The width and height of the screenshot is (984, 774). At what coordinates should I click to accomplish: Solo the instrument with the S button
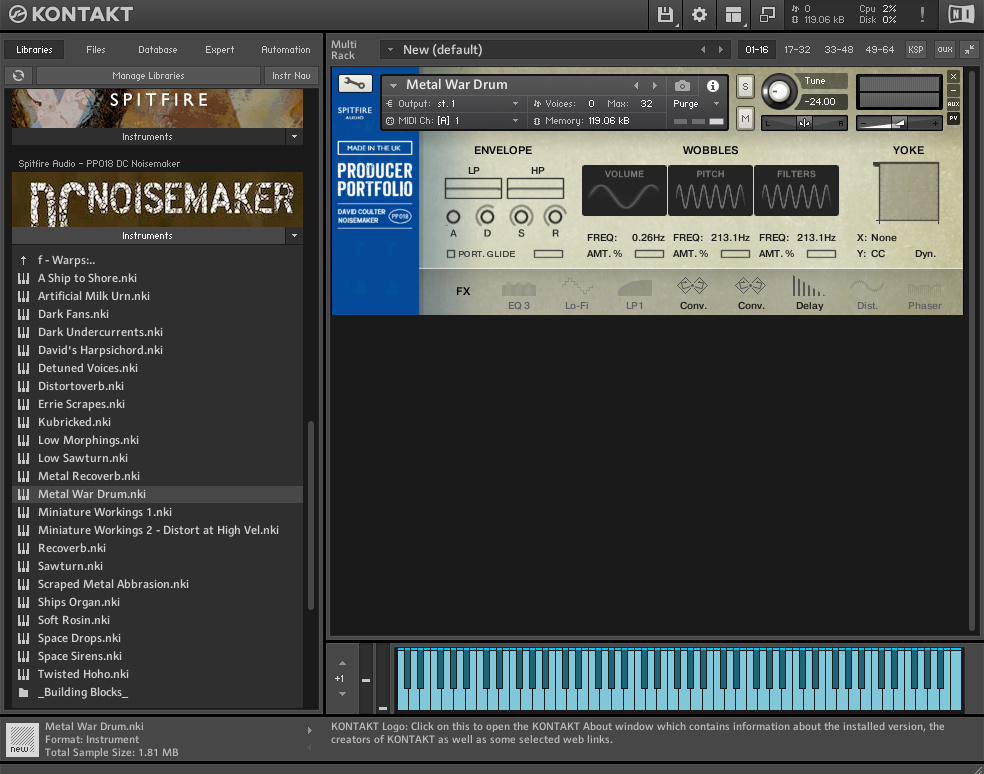pos(745,87)
